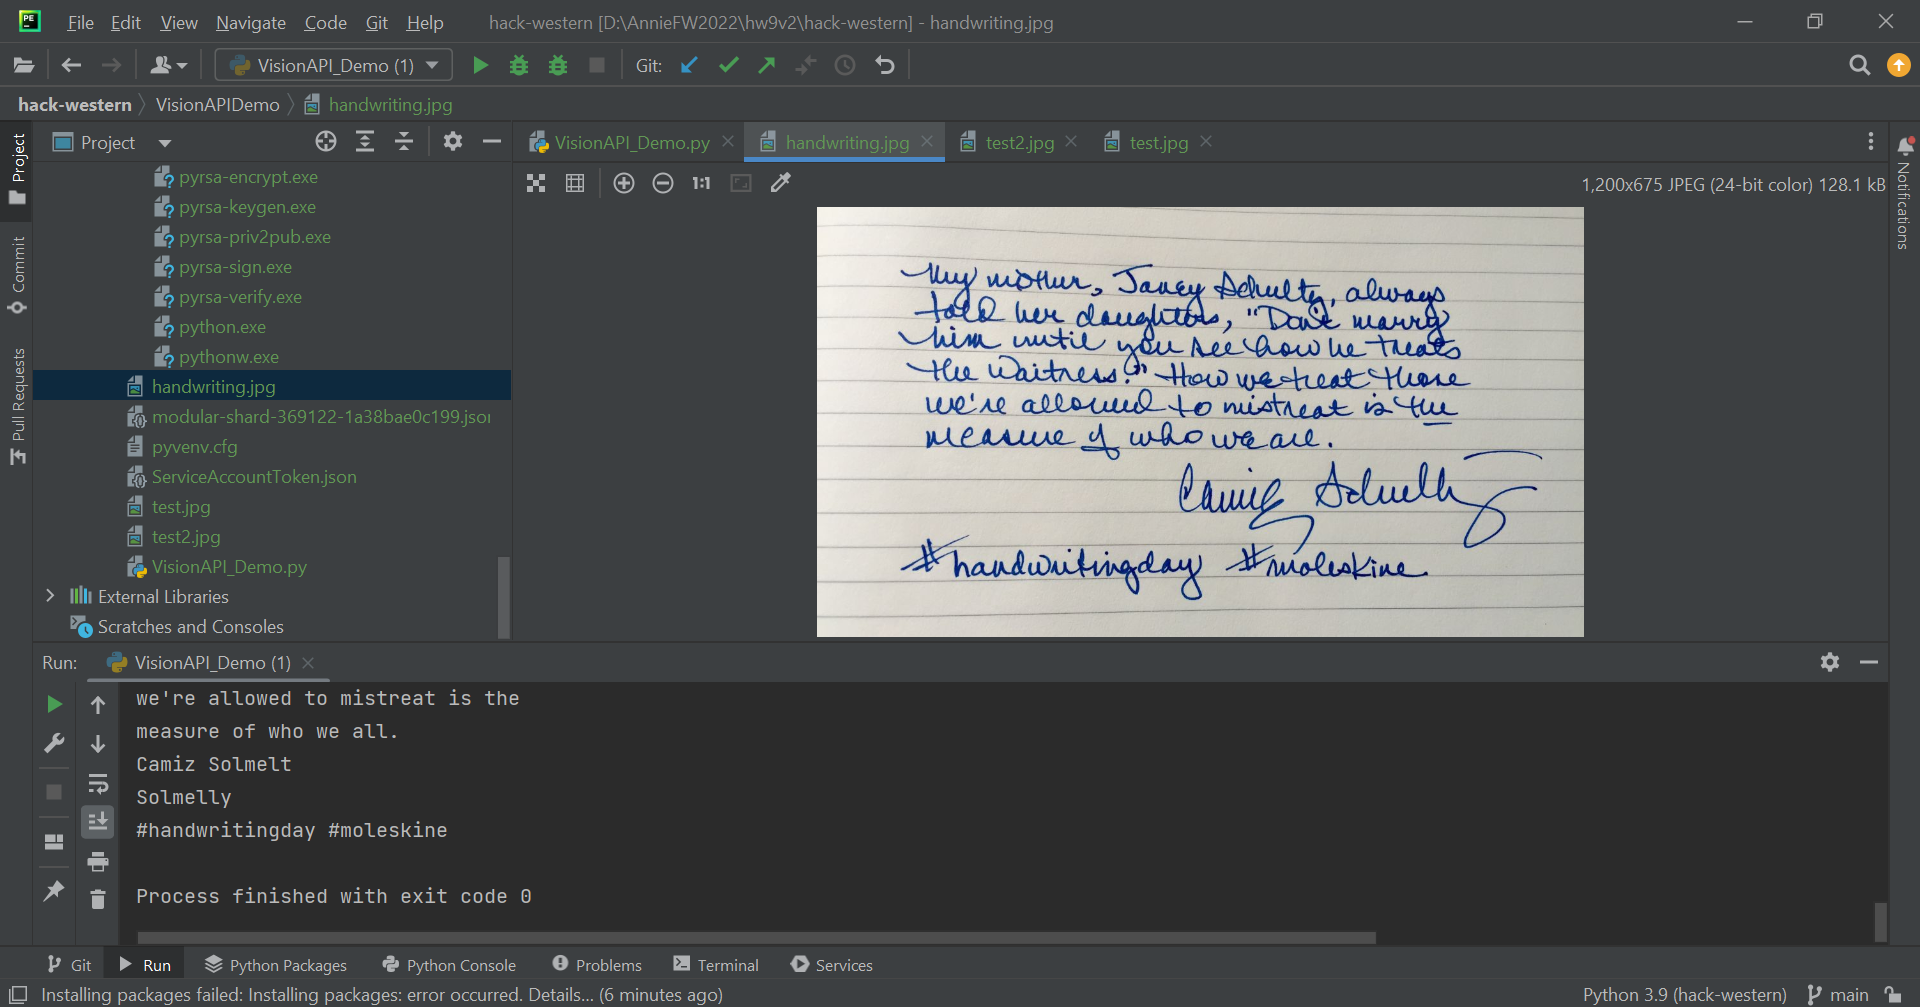1920x1007 pixels.
Task: Select the color picker eyedropper icon
Action: click(x=781, y=183)
